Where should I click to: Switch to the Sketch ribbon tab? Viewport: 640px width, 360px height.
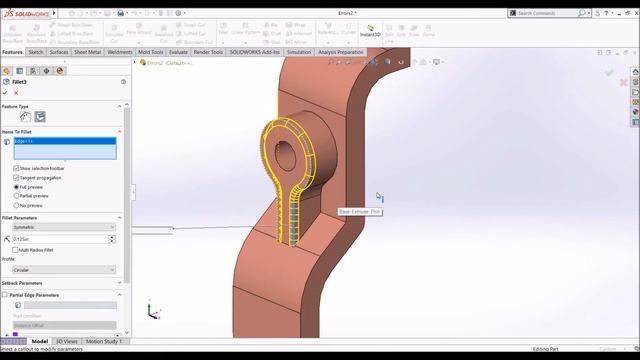36,52
